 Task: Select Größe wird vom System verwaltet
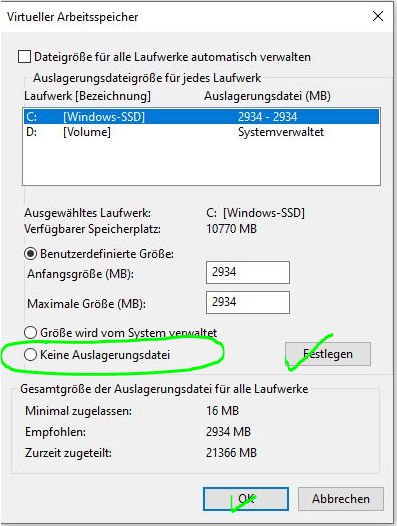pyautogui.click(x=30, y=333)
